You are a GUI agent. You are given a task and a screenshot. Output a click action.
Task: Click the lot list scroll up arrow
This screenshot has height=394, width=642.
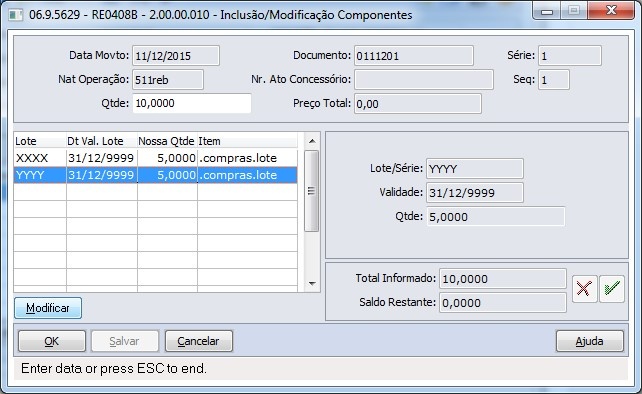(x=312, y=141)
